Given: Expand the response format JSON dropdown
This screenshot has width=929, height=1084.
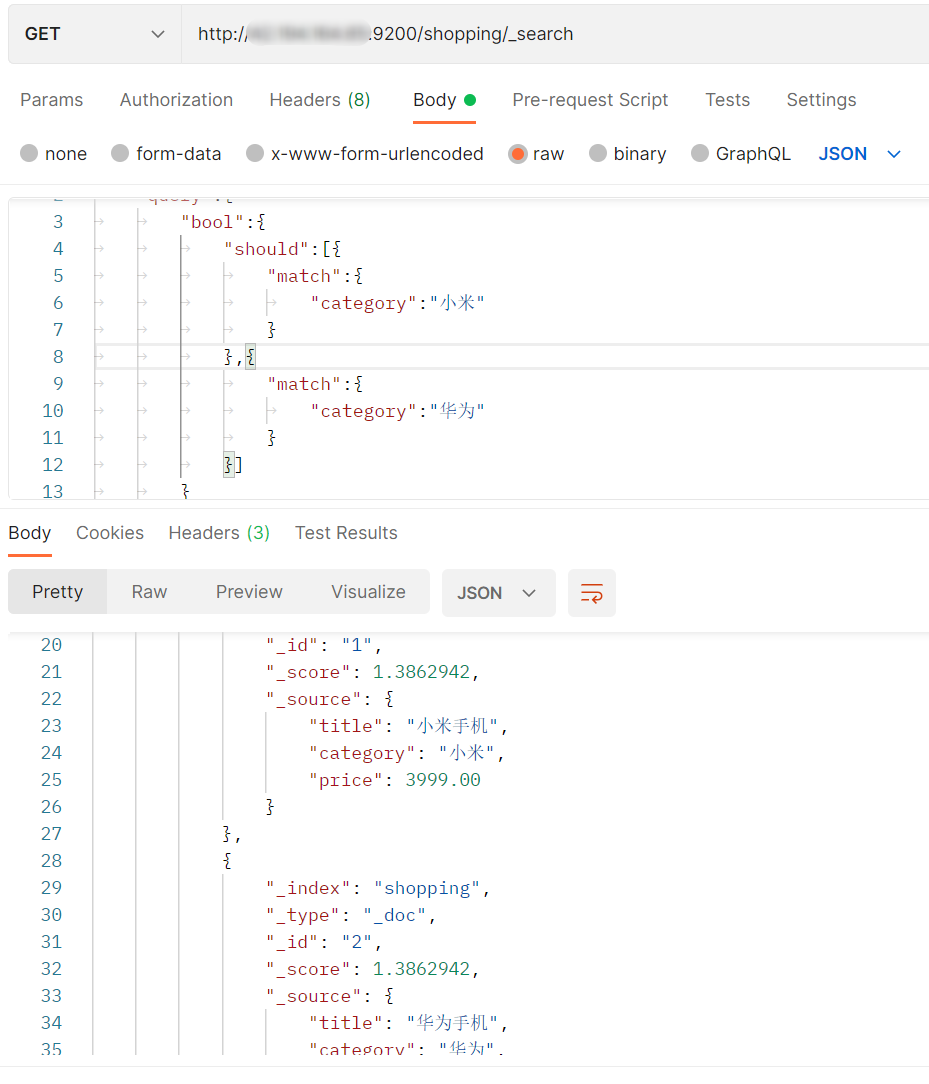Looking at the screenshot, I should pyautogui.click(x=498, y=593).
